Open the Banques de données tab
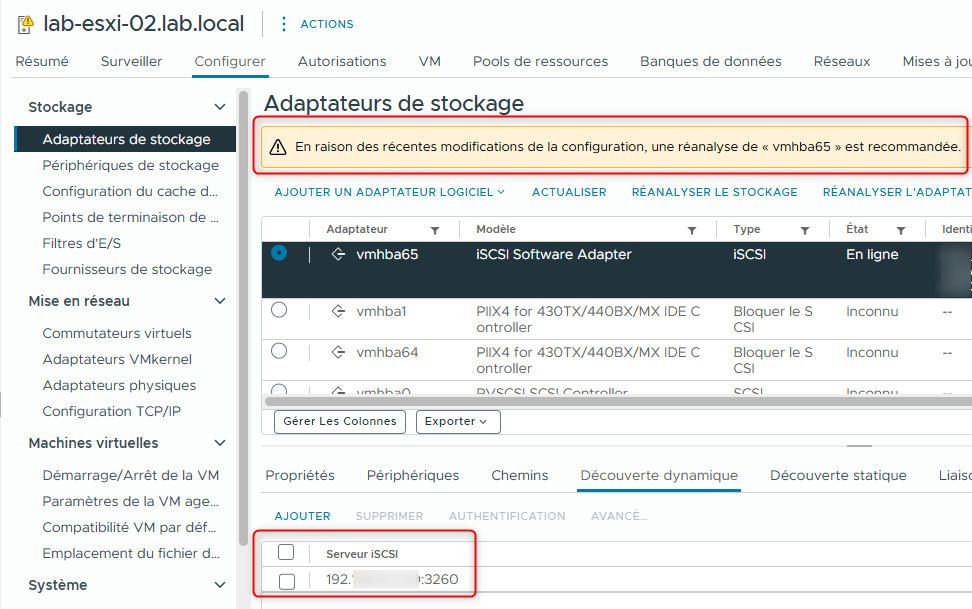The image size is (972, 609). pyautogui.click(x=710, y=61)
